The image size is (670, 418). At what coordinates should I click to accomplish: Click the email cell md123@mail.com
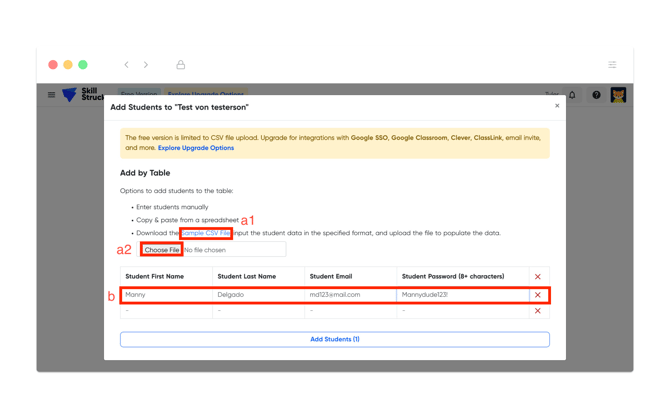tap(350, 295)
